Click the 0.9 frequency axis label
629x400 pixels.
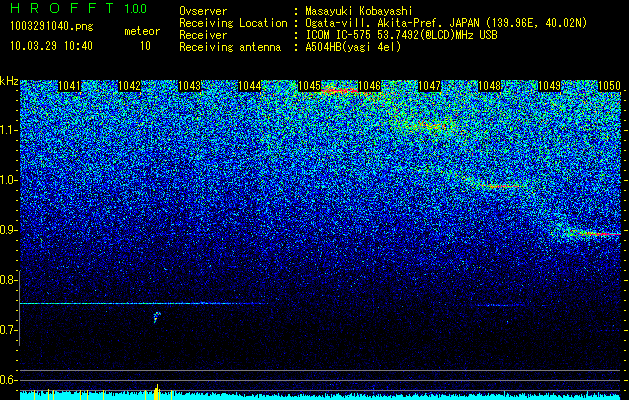click(8, 230)
